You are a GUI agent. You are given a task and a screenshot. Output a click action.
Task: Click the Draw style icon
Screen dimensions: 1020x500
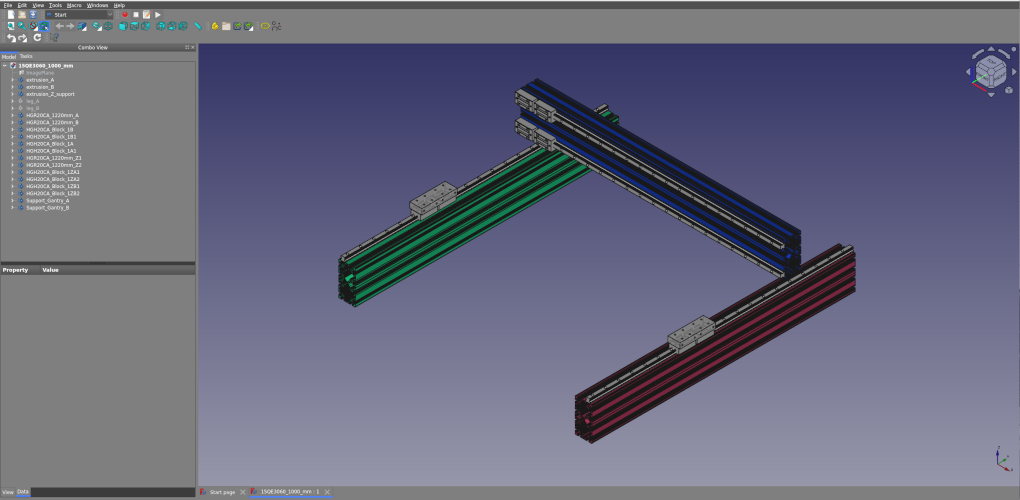(33, 26)
